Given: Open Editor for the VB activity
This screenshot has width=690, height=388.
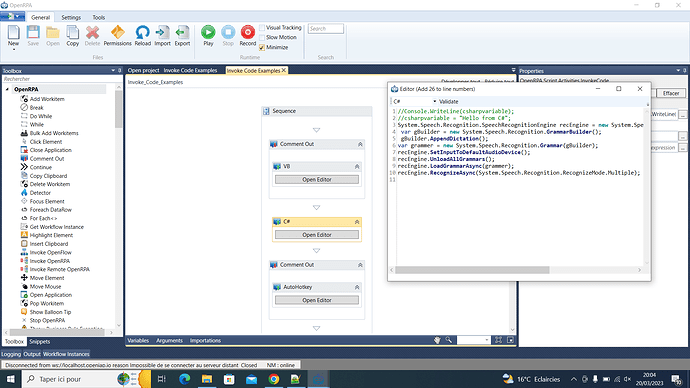Looking at the screenshot, I should (317, 179).
